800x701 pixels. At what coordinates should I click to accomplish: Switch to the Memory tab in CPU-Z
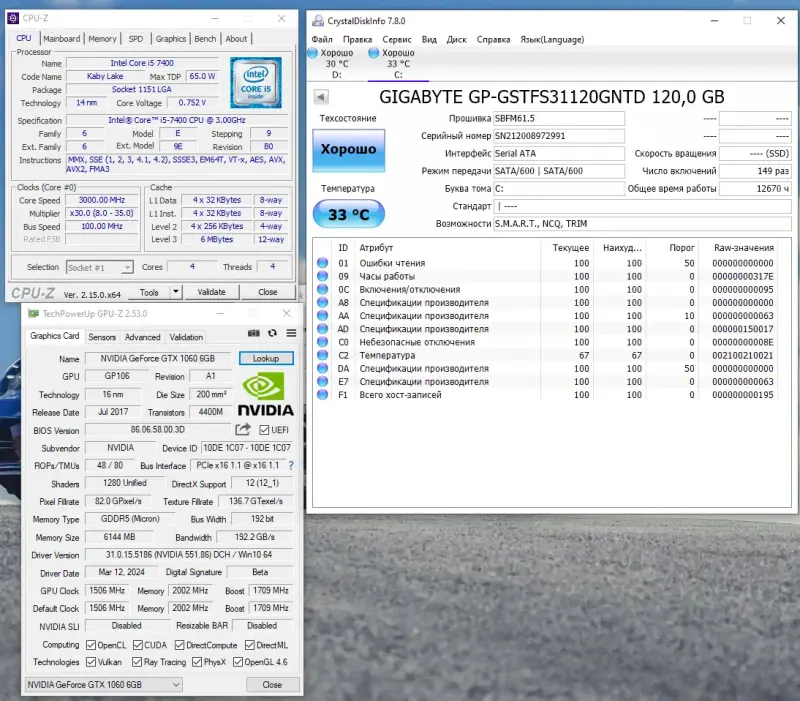pos(103,39)
